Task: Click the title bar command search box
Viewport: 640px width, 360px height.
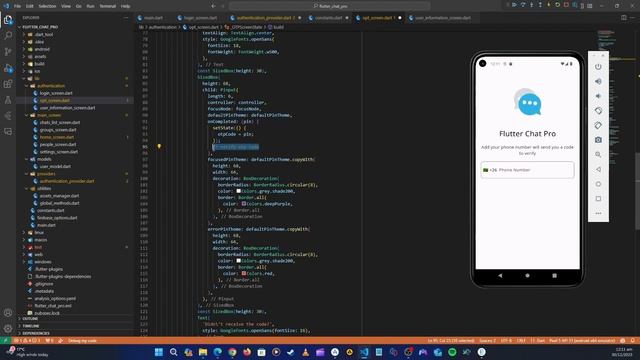Action: (x=330, y=6)
